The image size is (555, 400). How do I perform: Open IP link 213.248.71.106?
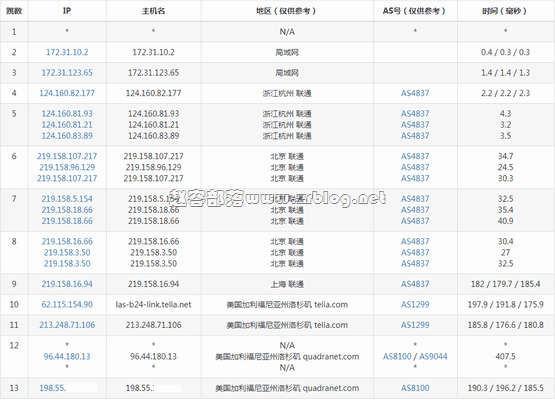pos(67,325)
